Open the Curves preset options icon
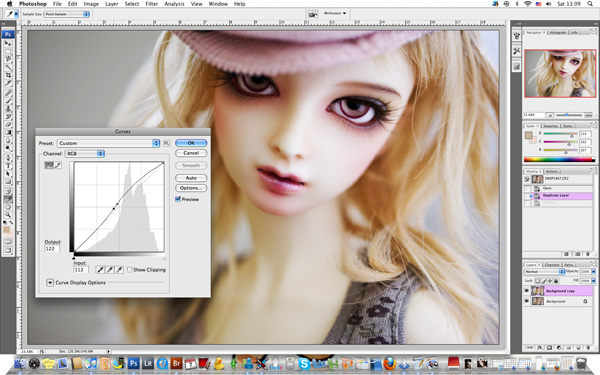 pos(166,143)
